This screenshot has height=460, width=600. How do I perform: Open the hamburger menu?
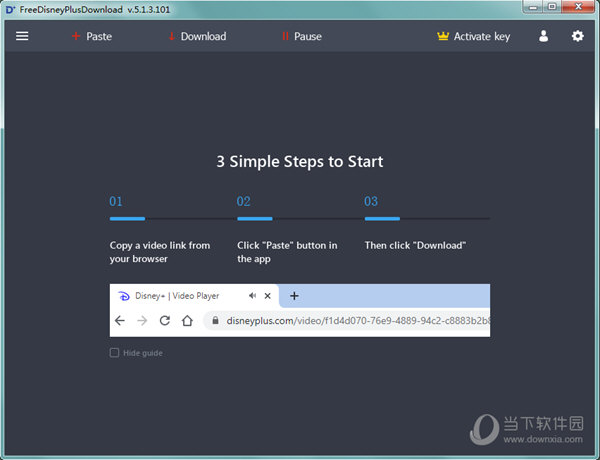[22, 36]
